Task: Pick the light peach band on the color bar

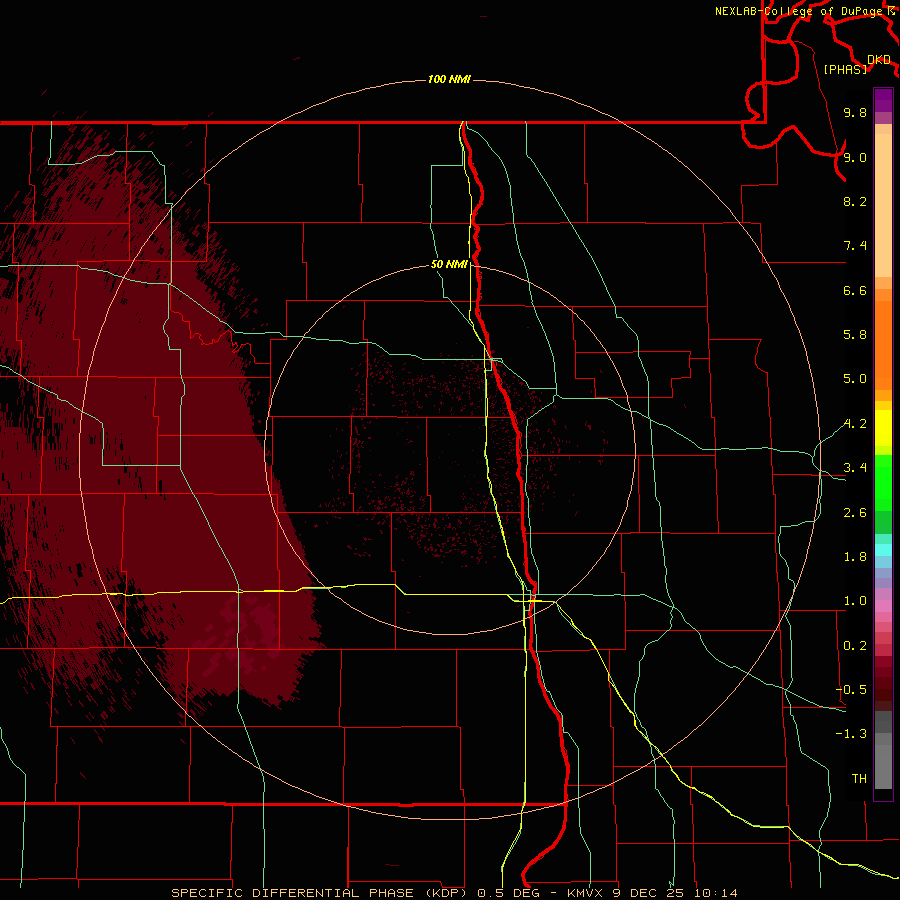Action: click(x=883, y=205)
